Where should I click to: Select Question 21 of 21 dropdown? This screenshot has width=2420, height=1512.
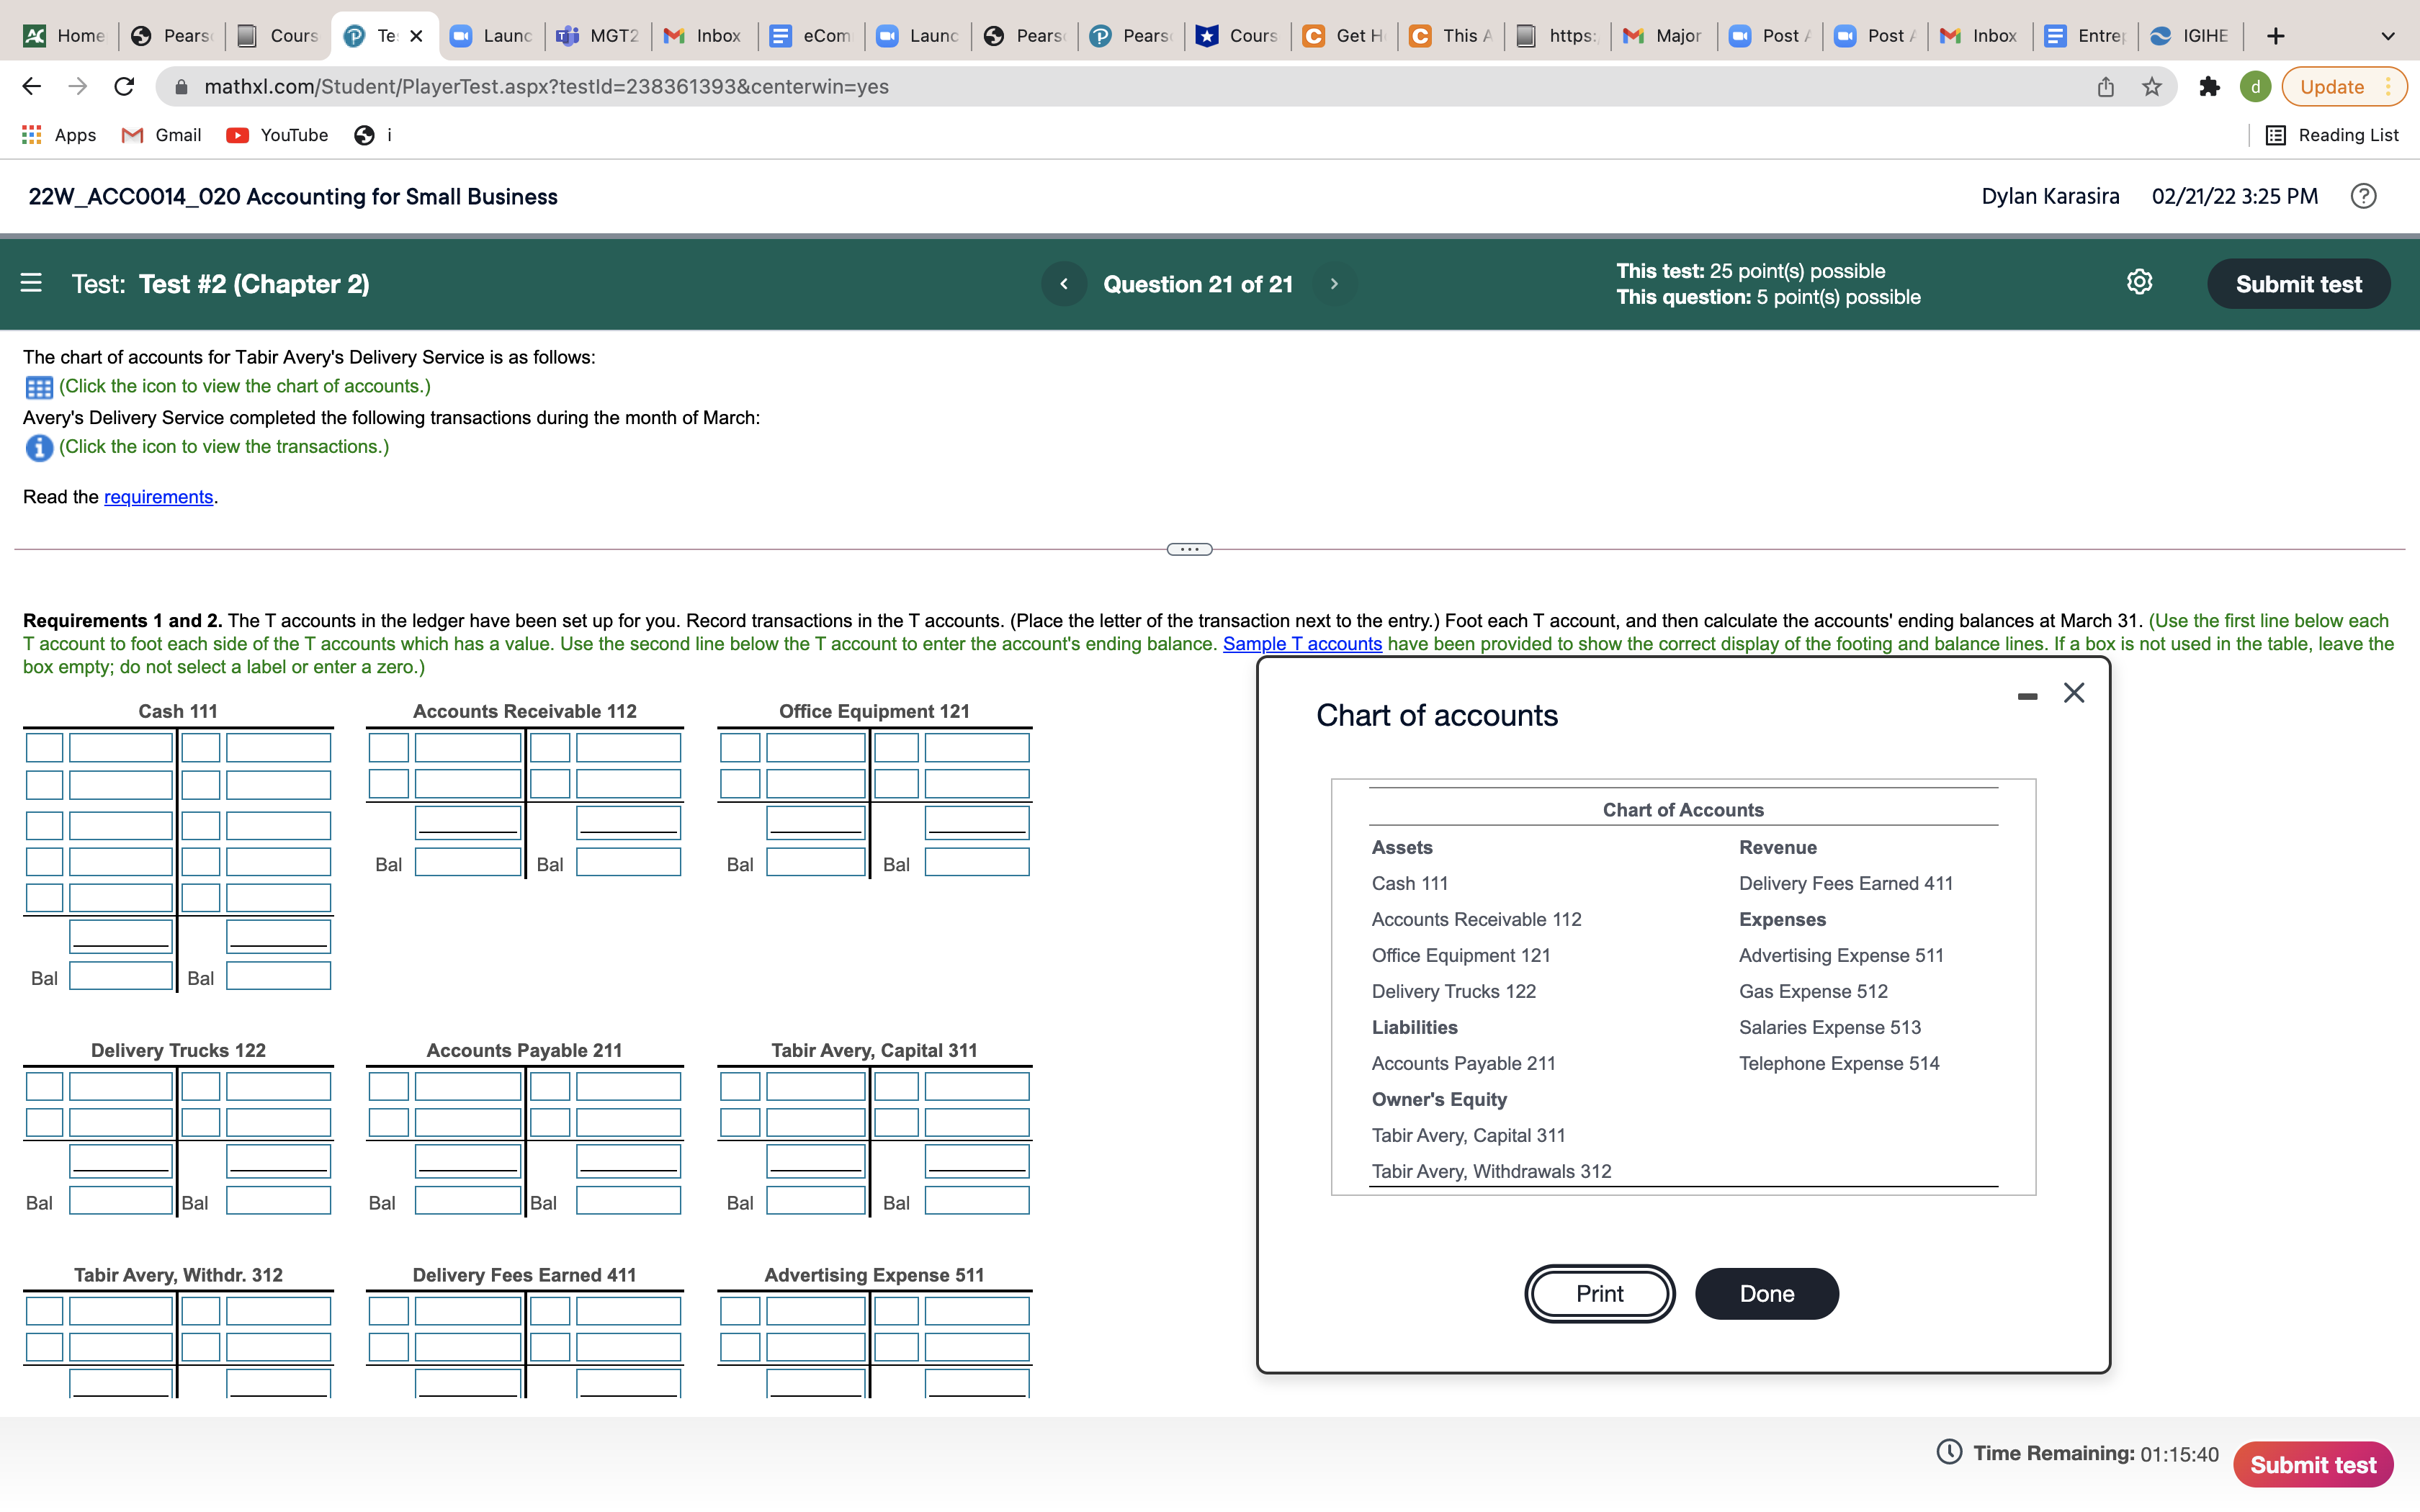pos(1198,284)
